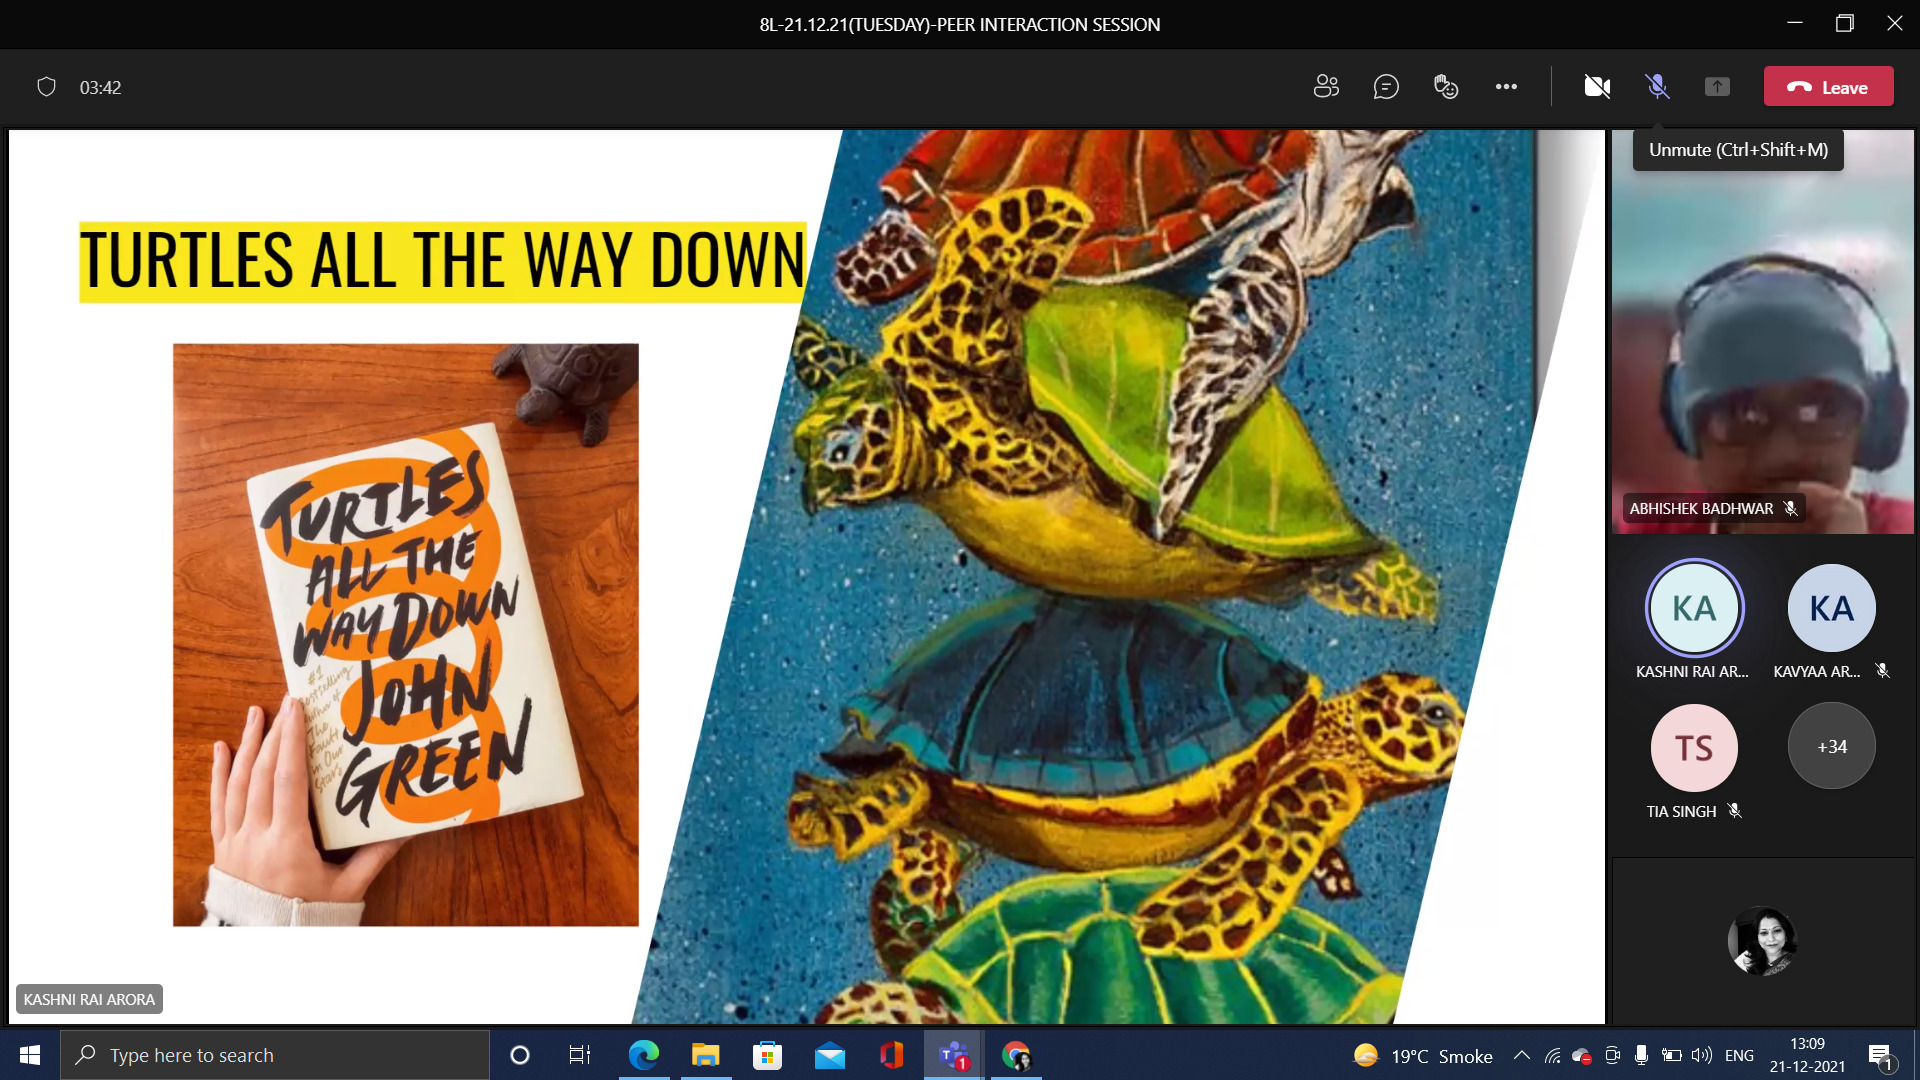The image size is (1920, 1080).
Task: Click self-preview profile photo
Action: point(1762,940)
